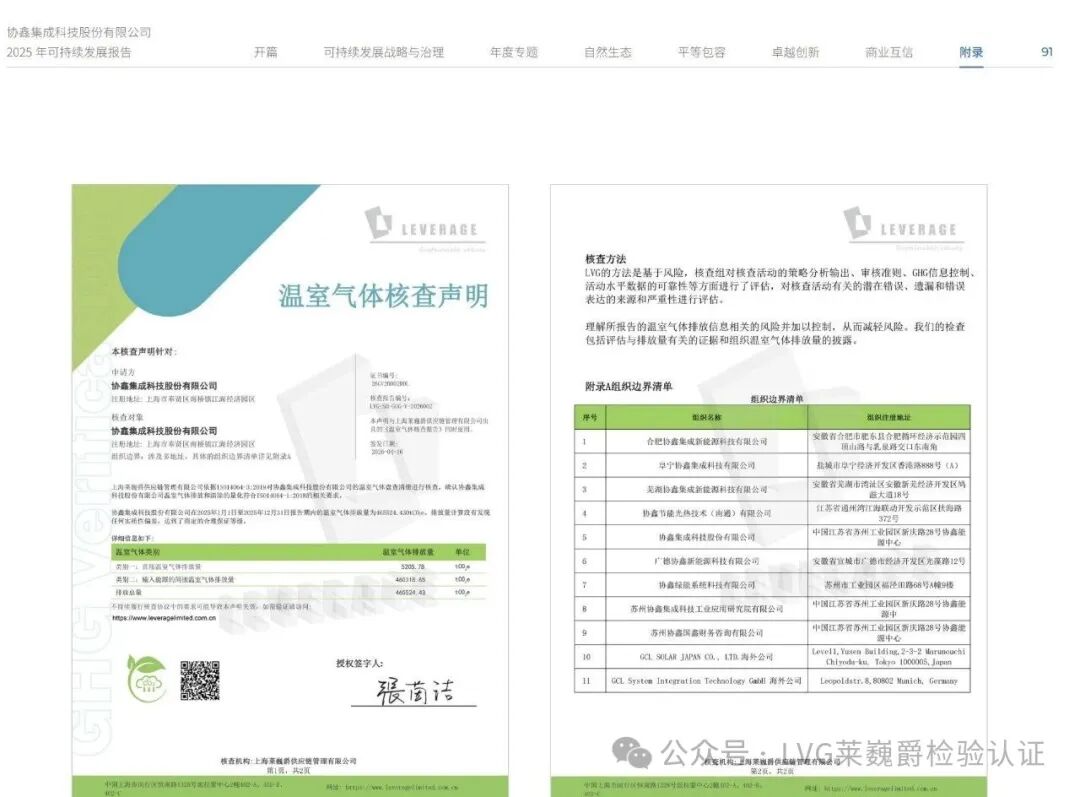
Task: Select the 商业互信 tab
Action: (x=889, y=52)
